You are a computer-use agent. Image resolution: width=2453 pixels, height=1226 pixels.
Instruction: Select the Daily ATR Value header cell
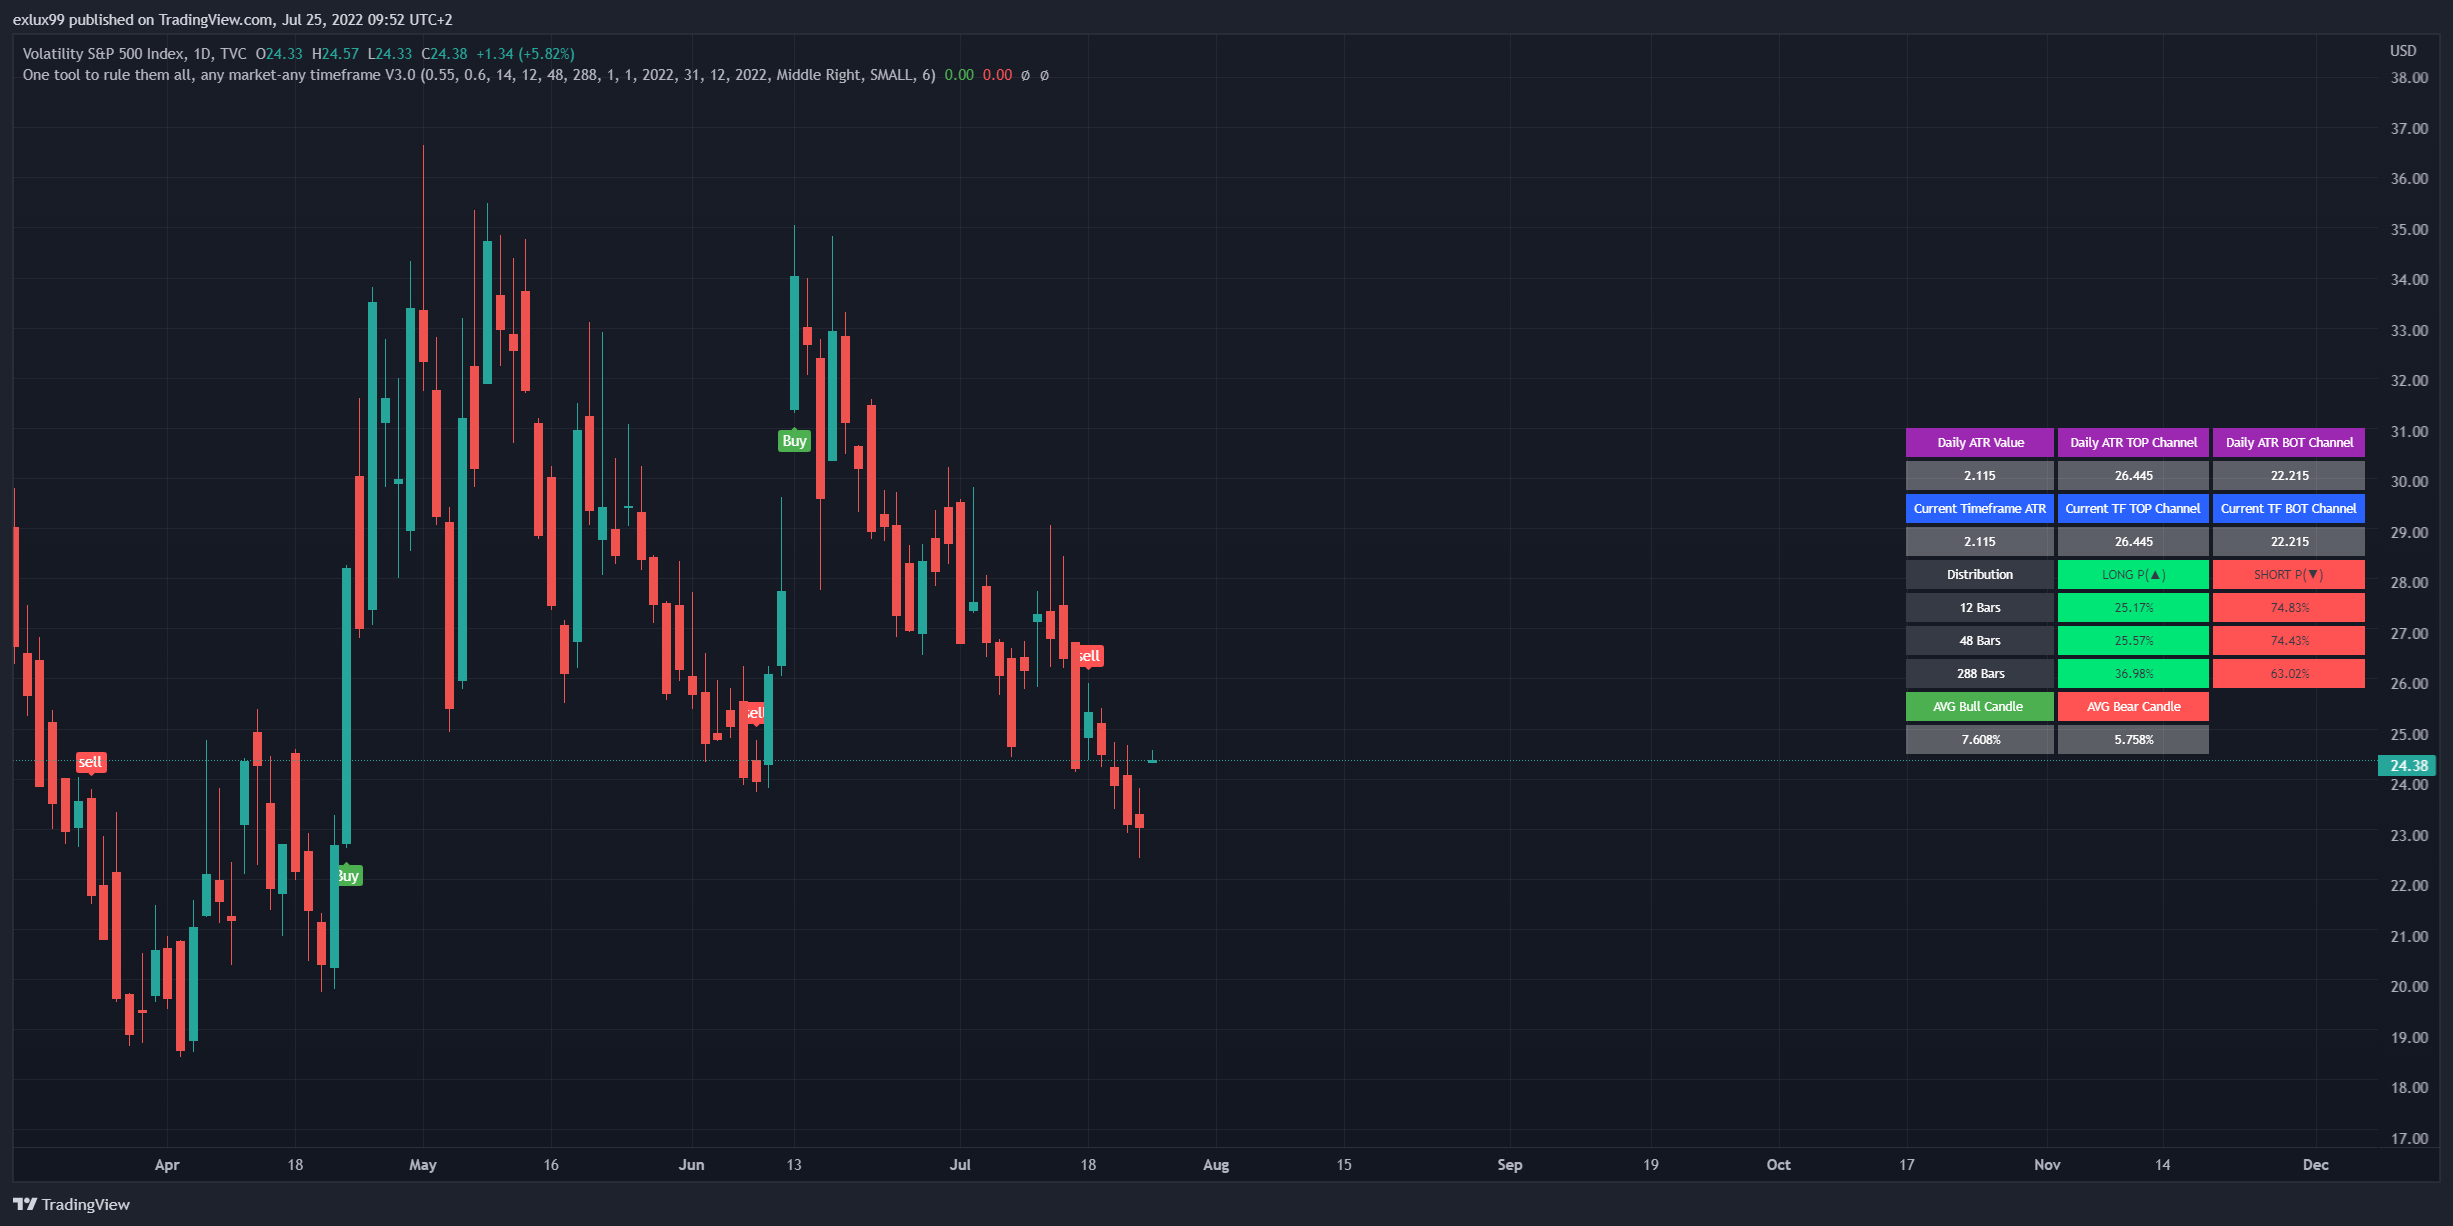click(x=1979, y=442)
